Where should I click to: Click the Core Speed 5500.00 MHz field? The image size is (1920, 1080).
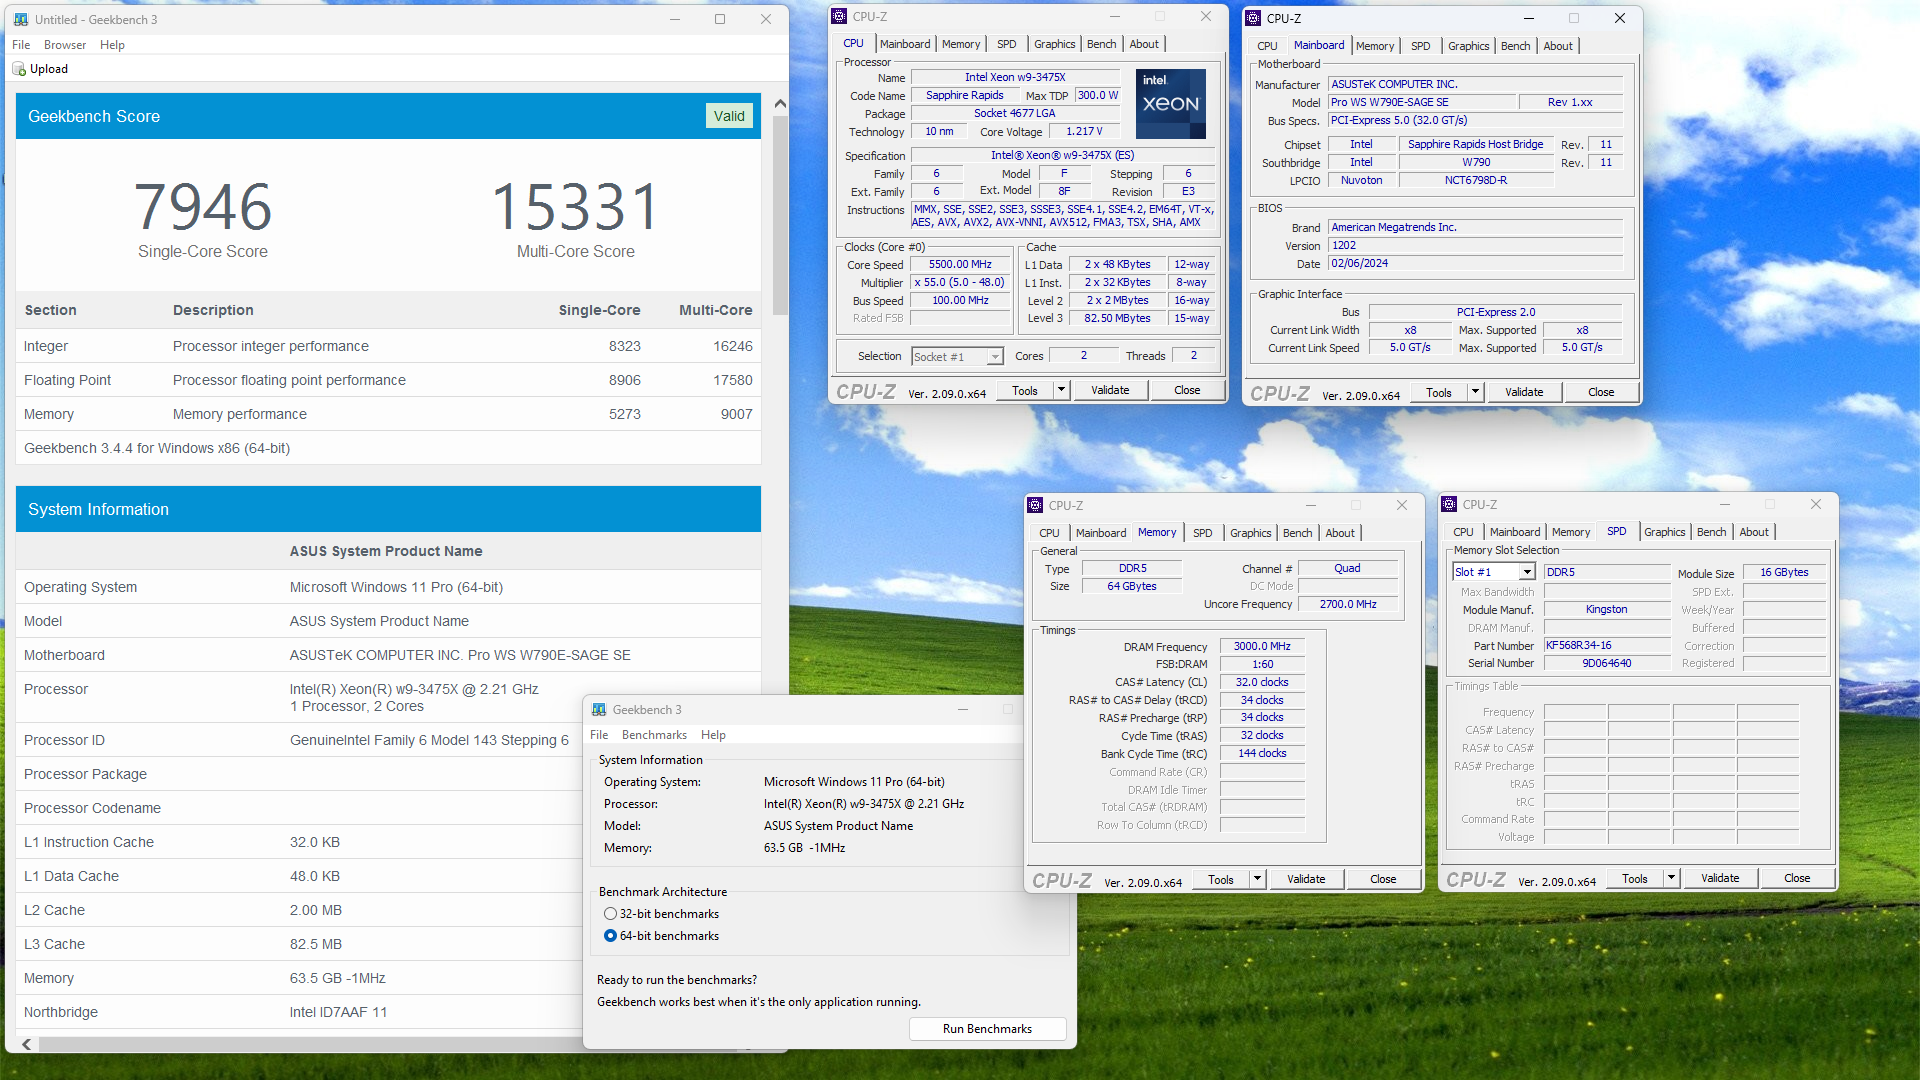pos(960,265)
